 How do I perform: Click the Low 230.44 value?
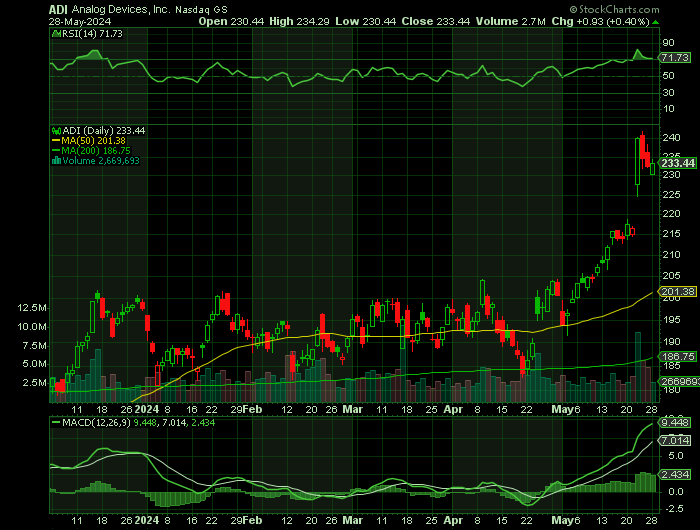[x=366, y=21]
